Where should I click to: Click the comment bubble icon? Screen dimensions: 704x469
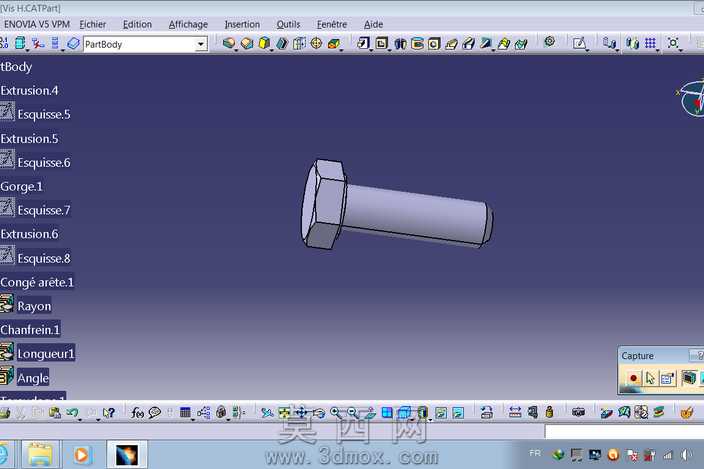point(155,412)
